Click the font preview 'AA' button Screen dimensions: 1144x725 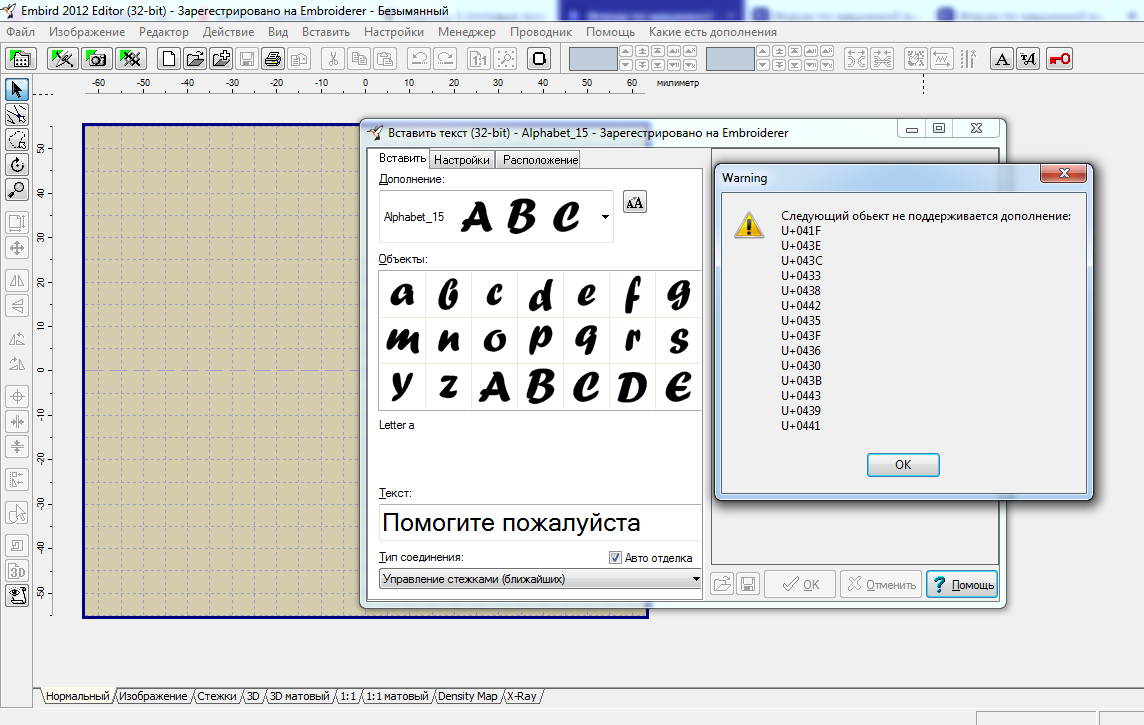point(634,202)
